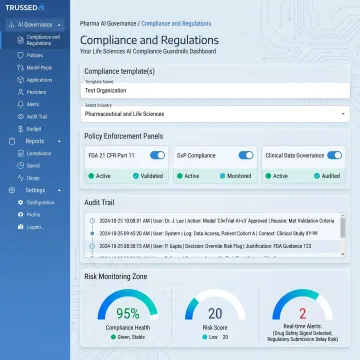Screen dimensions: 360x360
Task: Open Providers in the sidebar
Action: click(36, 92)
